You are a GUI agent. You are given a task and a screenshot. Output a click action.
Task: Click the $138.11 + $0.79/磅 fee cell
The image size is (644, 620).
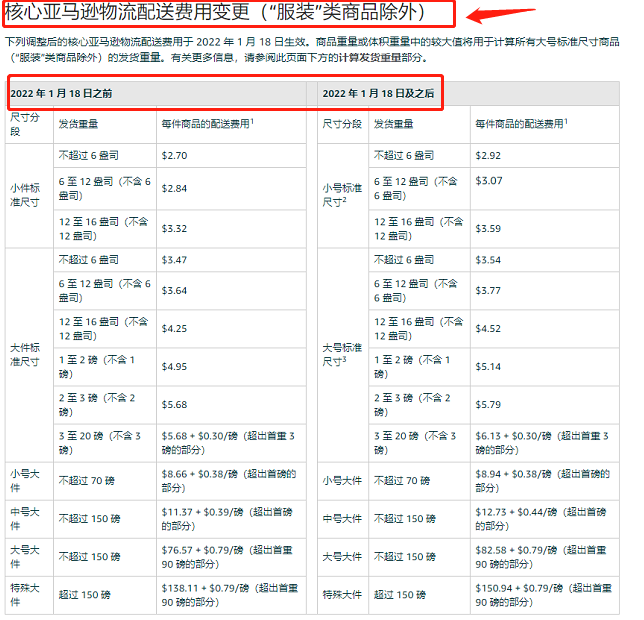[231, 595]
